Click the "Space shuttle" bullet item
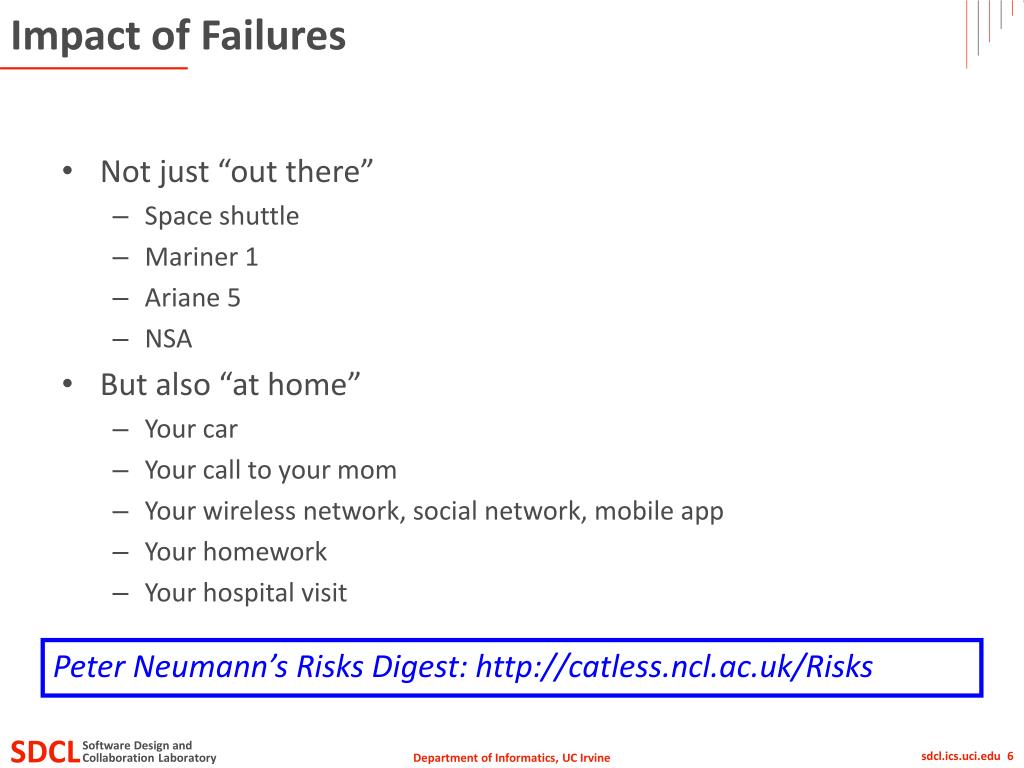 point(221,216)
